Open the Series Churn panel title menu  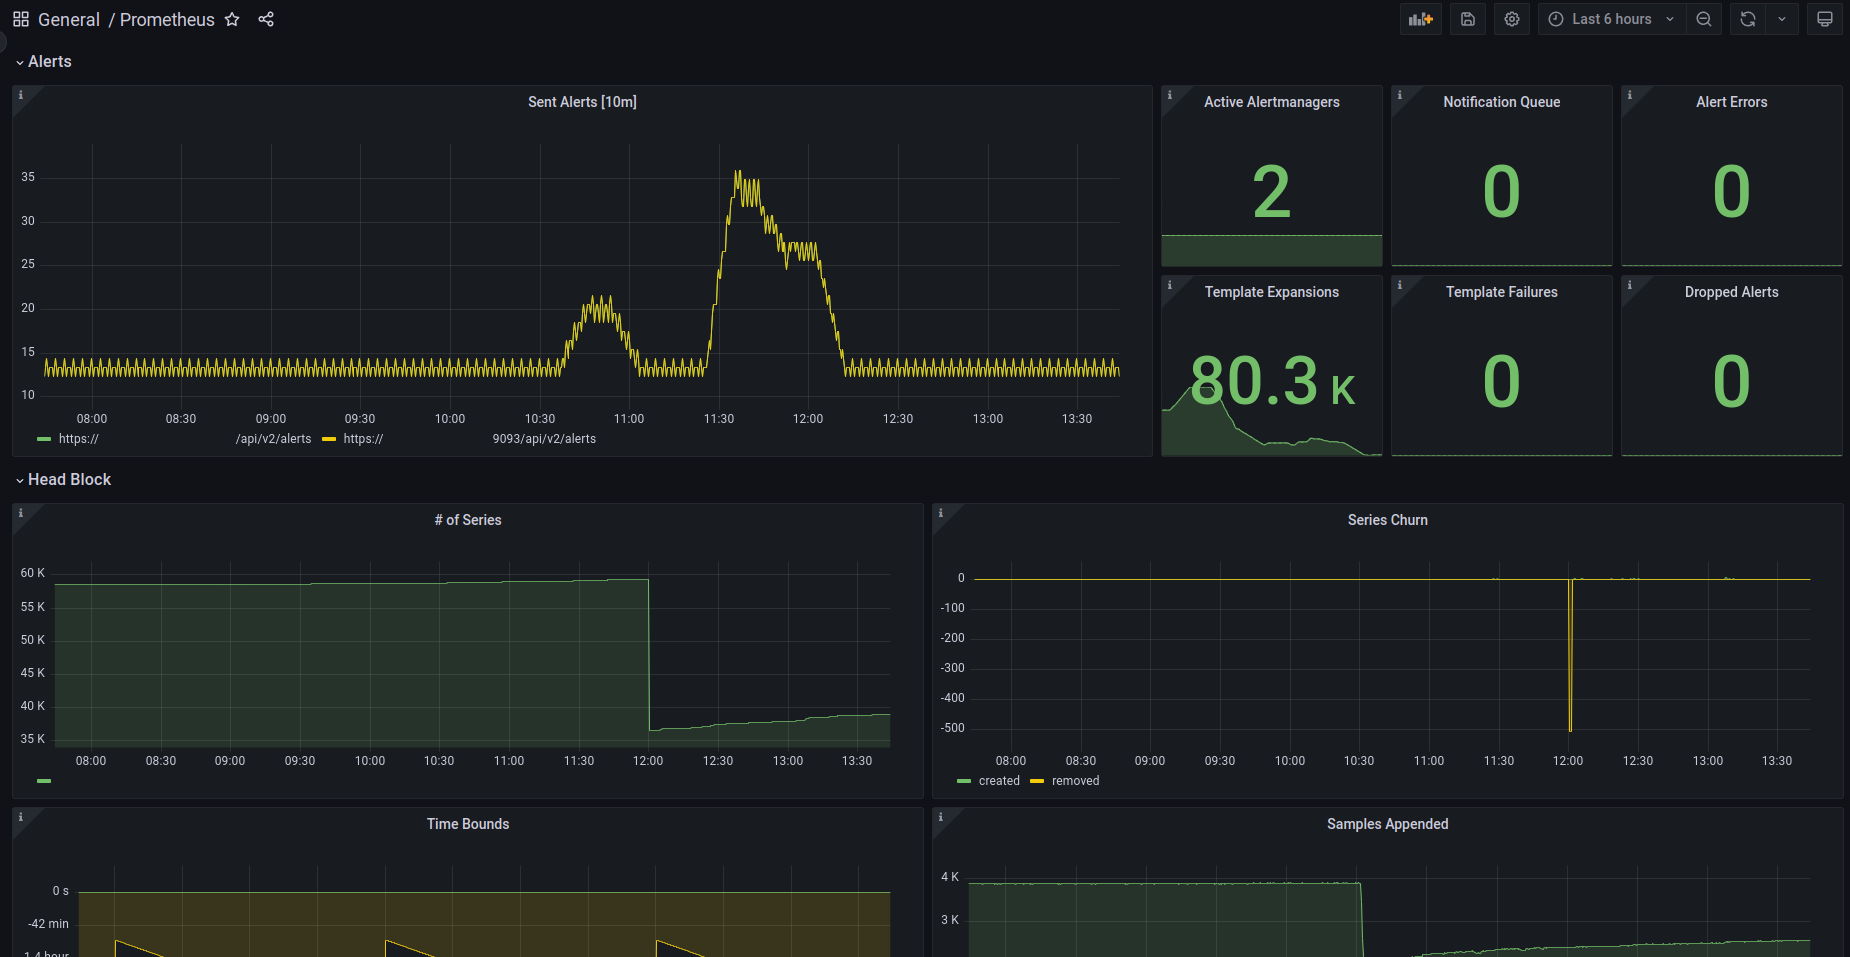coord(1387,520)
